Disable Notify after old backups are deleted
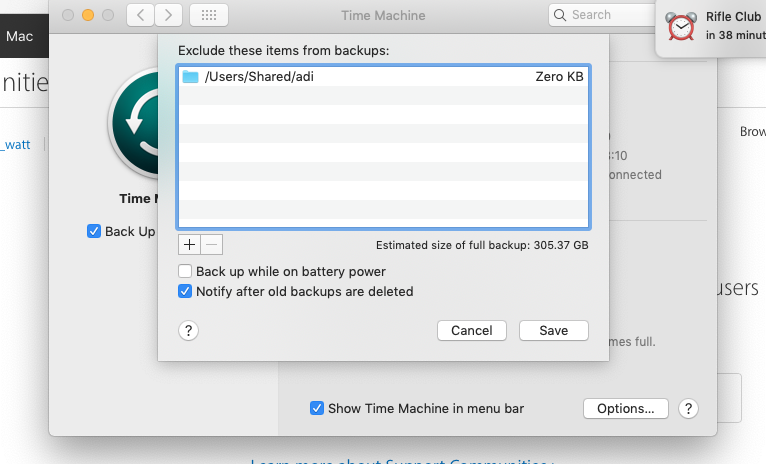The height and width of the screenshot is (464, 766). (185, 292)
